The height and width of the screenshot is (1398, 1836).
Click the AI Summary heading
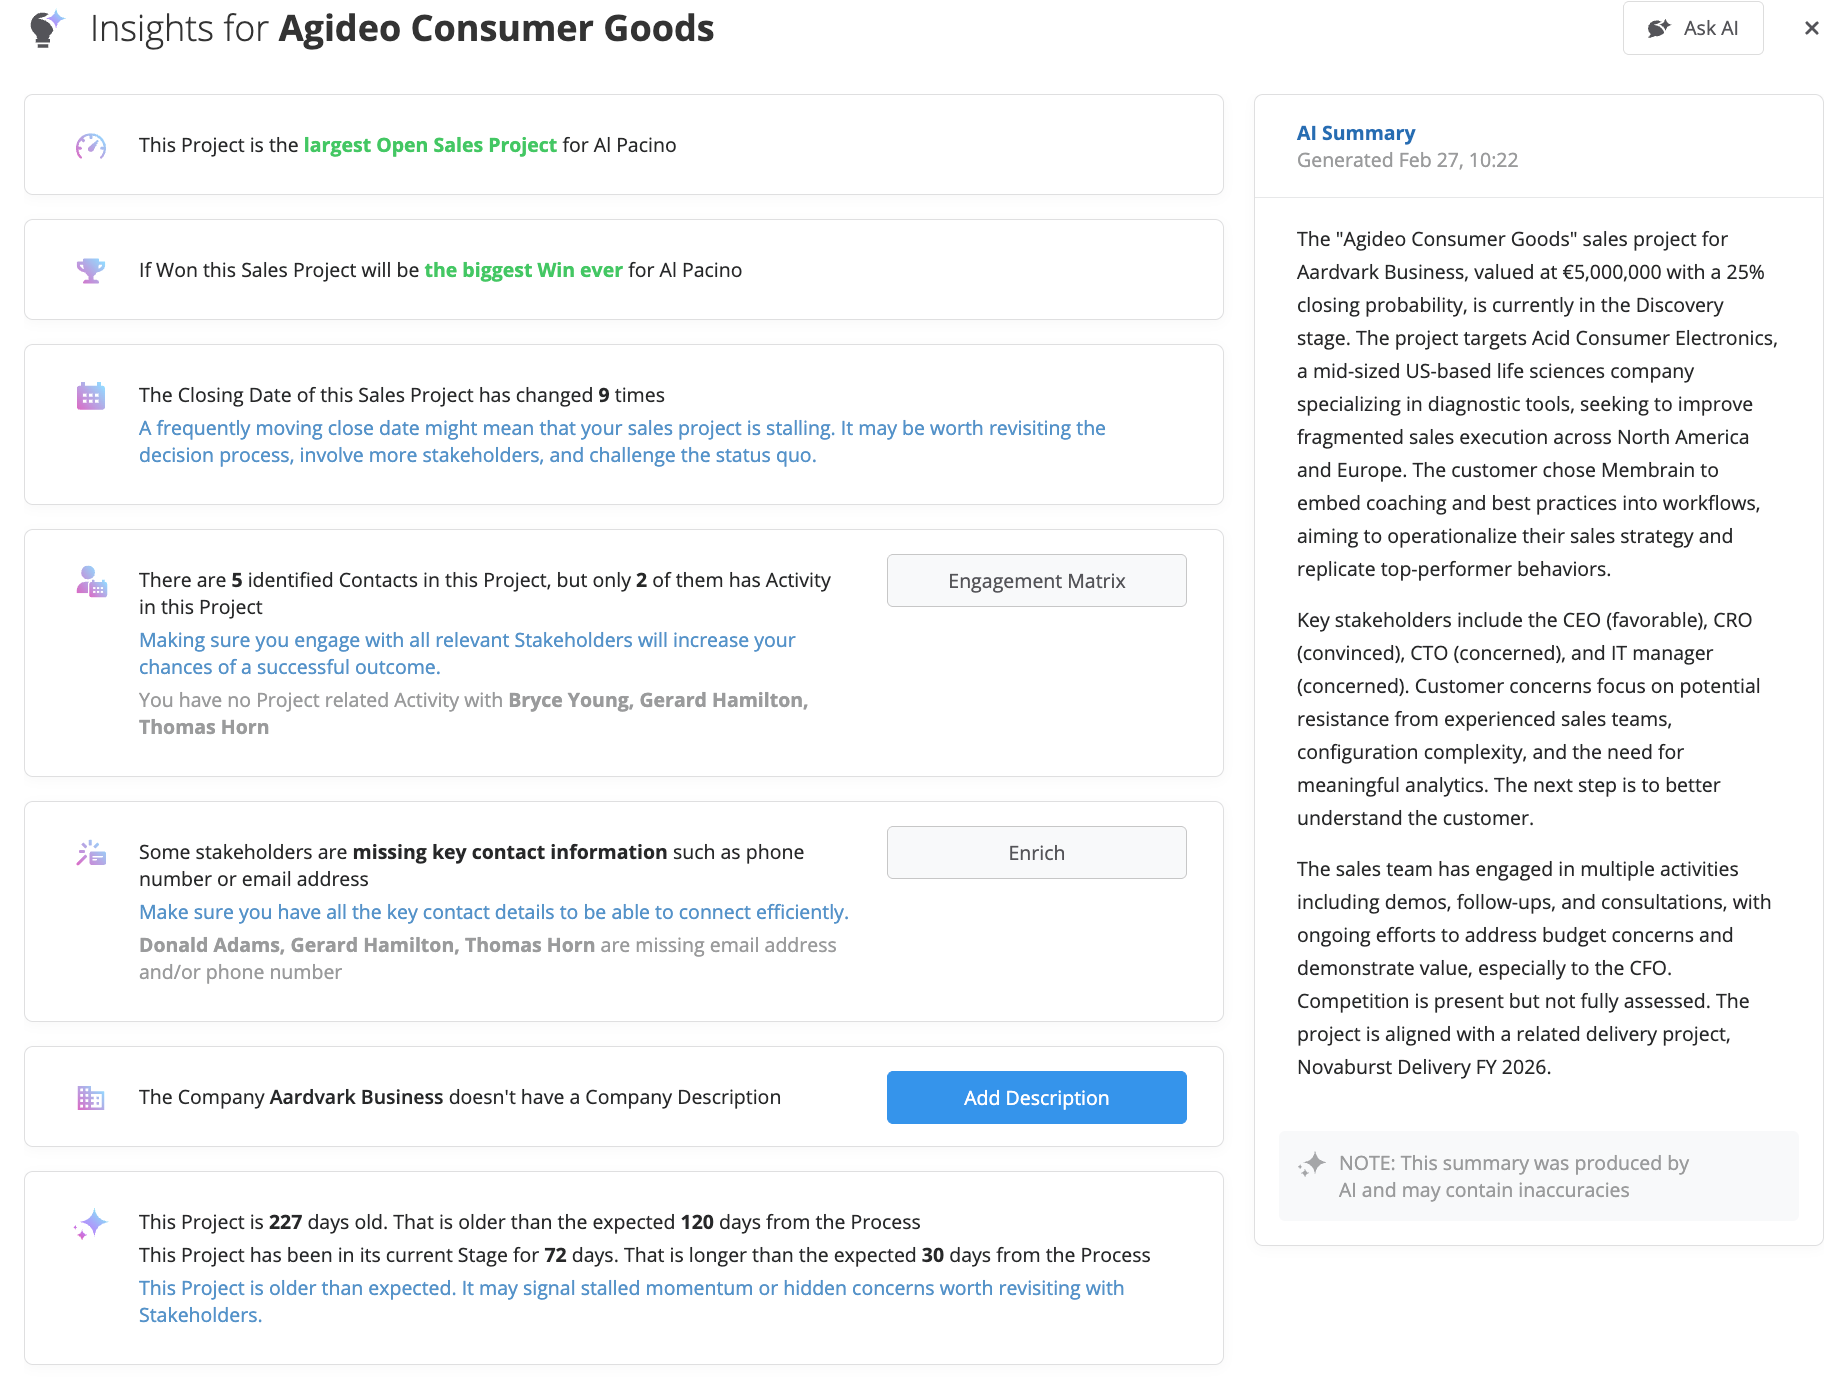click(1355, 133)
